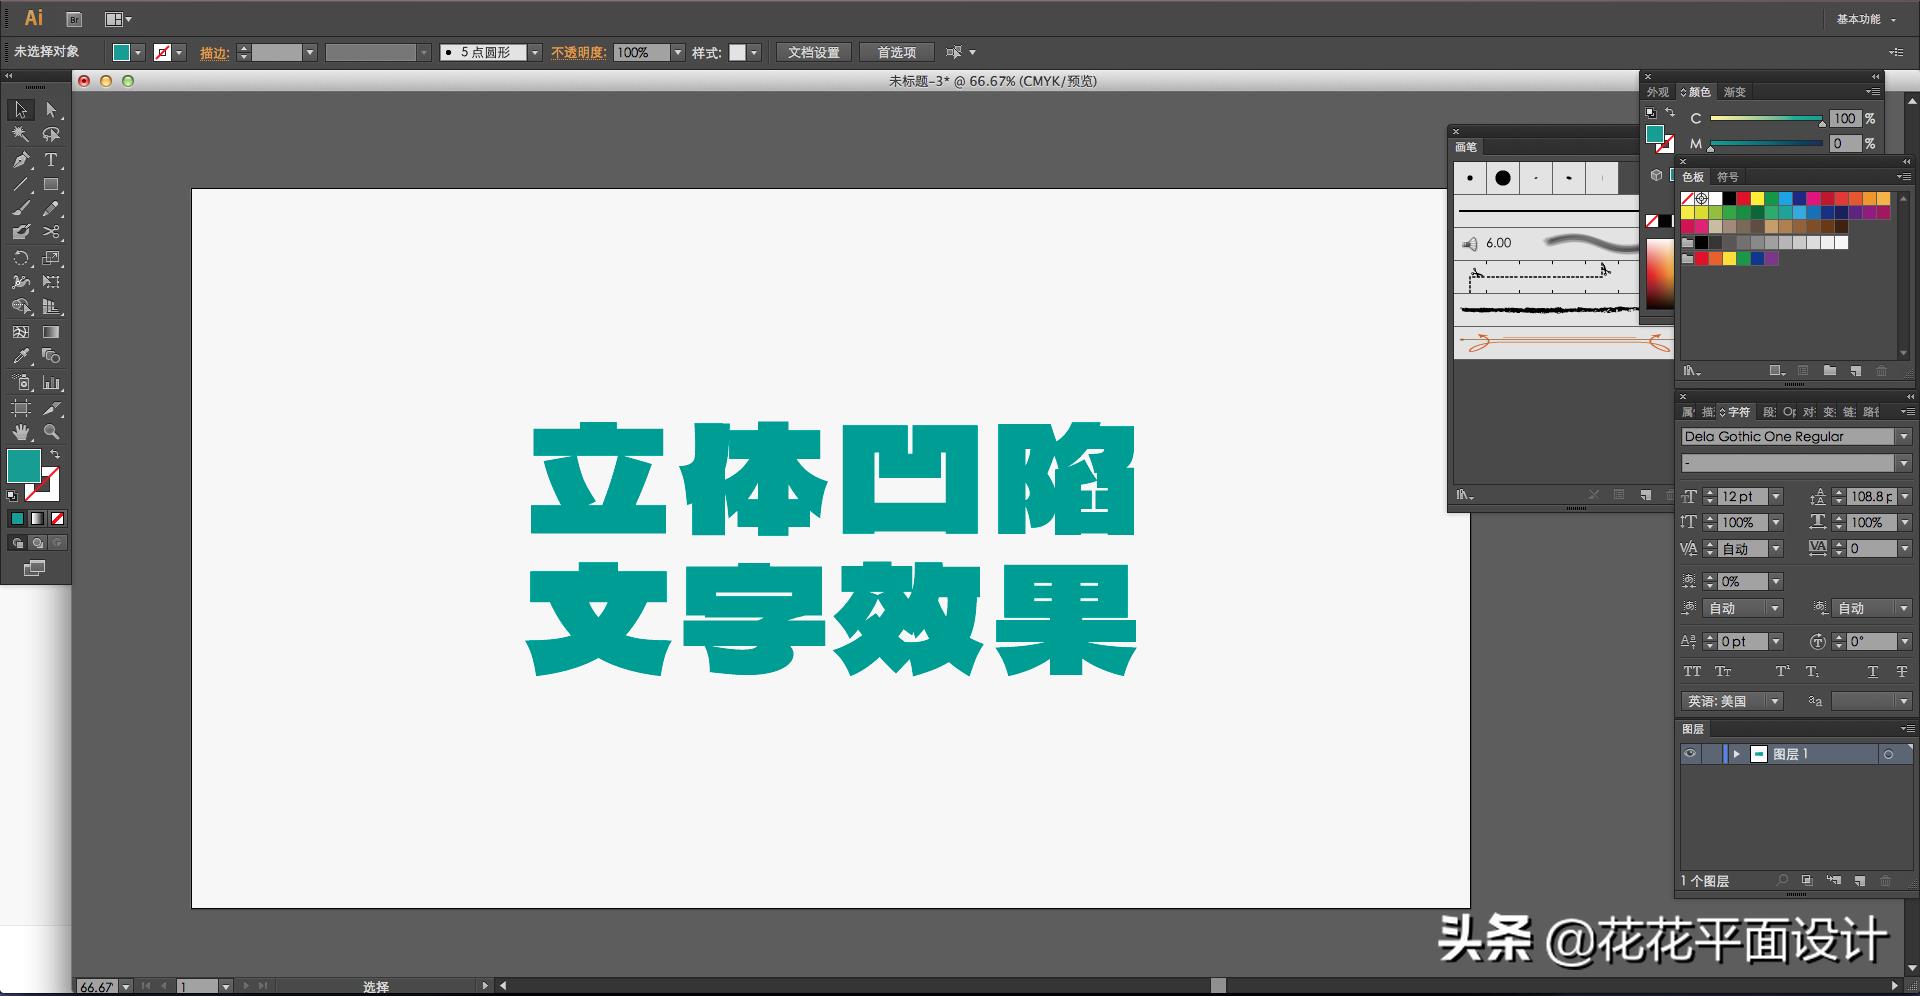Select the Blend tool
The width and height of the screenshot is (1920, 996).
coord(51,356)
